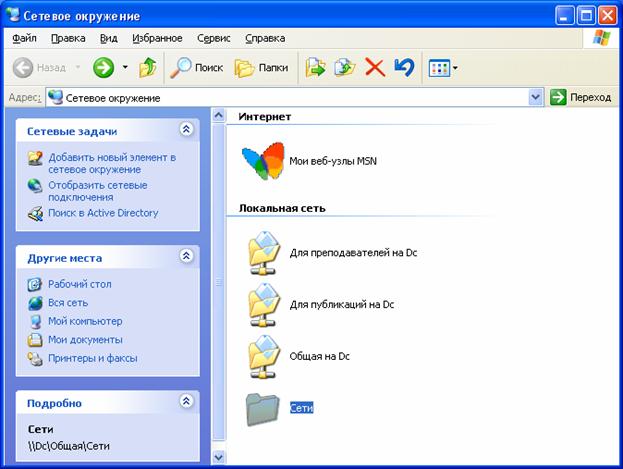
Task: Click the Windows flag logo
Action: click(602, 38)
